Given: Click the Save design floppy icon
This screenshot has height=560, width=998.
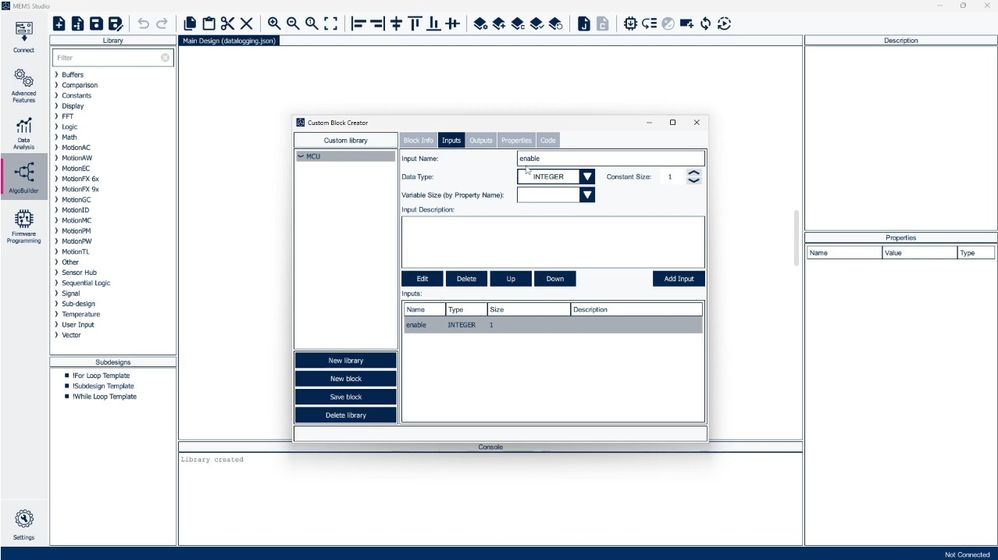Looking at the screenshot, I should pyautogui.click(x=96, y=24).
